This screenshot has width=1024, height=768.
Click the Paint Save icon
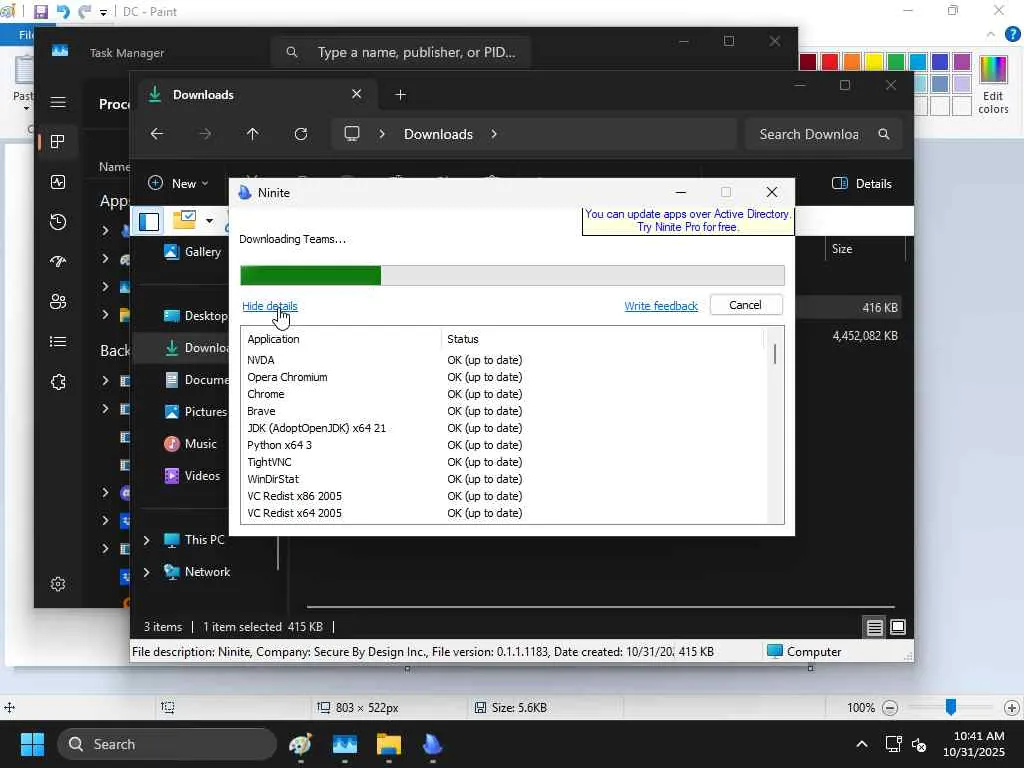pyautogui.click(x=40, y=12)
